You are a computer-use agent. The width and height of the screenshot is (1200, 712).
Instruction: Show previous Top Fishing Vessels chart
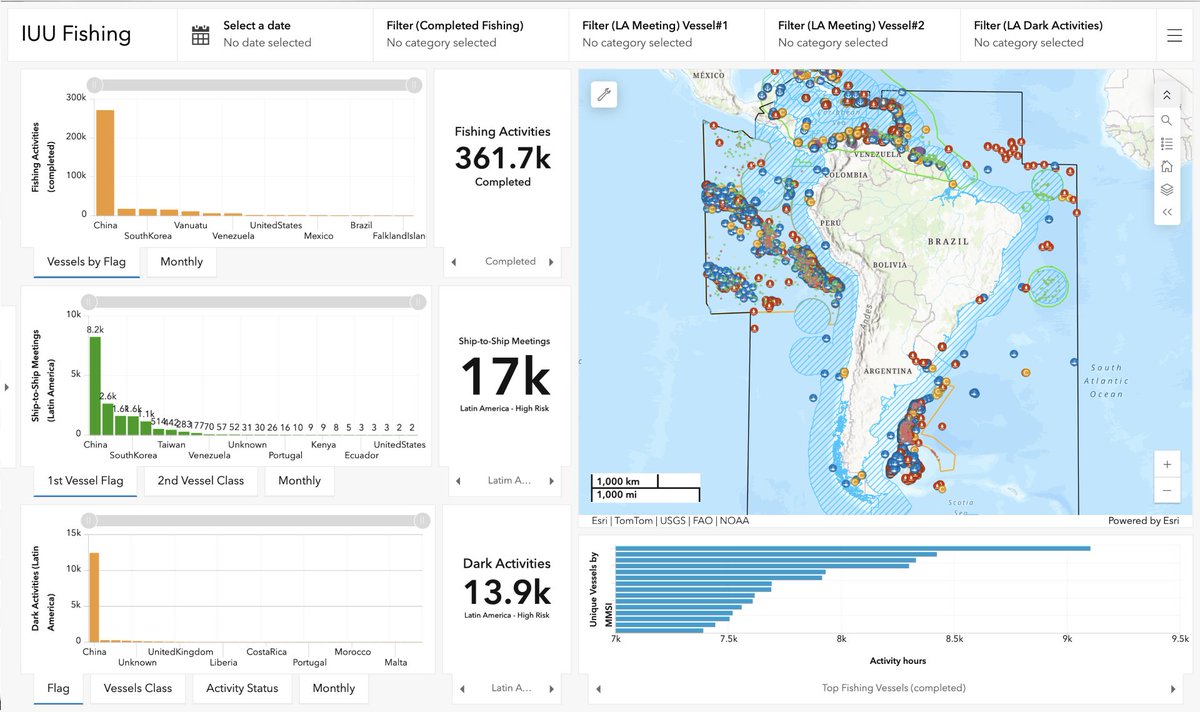click(x=598, y=688)
